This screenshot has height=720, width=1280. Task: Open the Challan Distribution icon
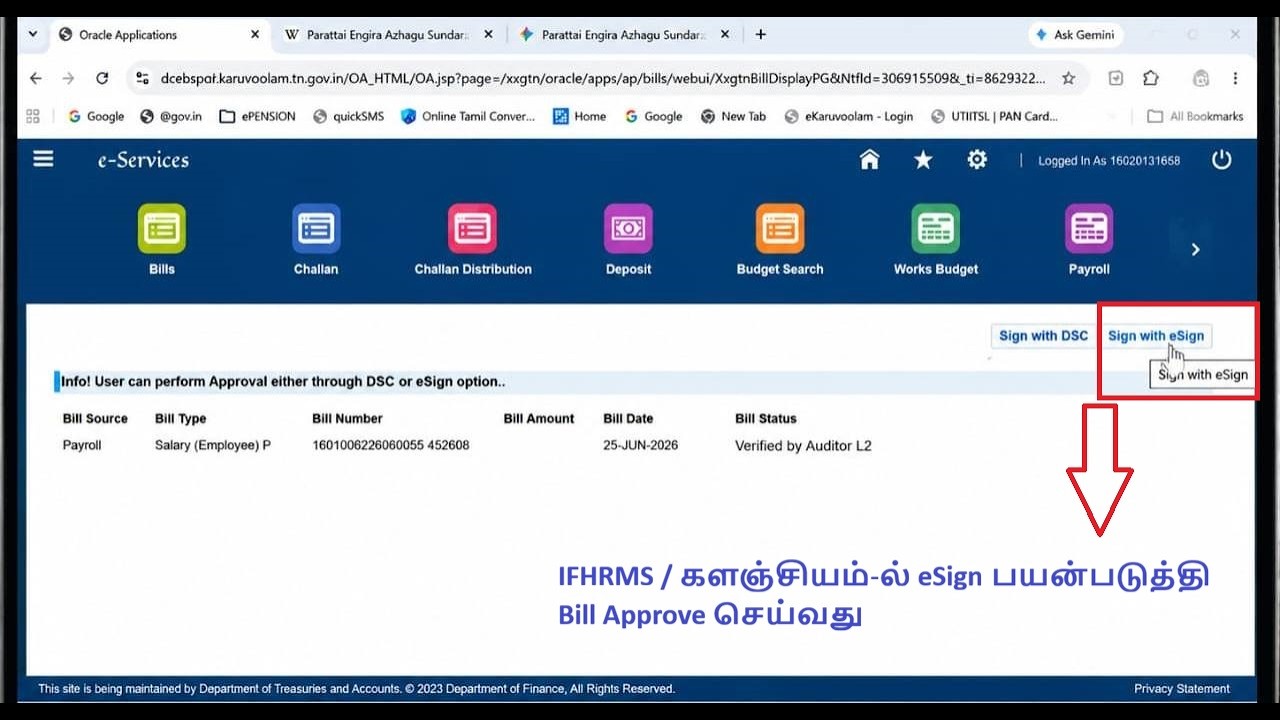472,228
